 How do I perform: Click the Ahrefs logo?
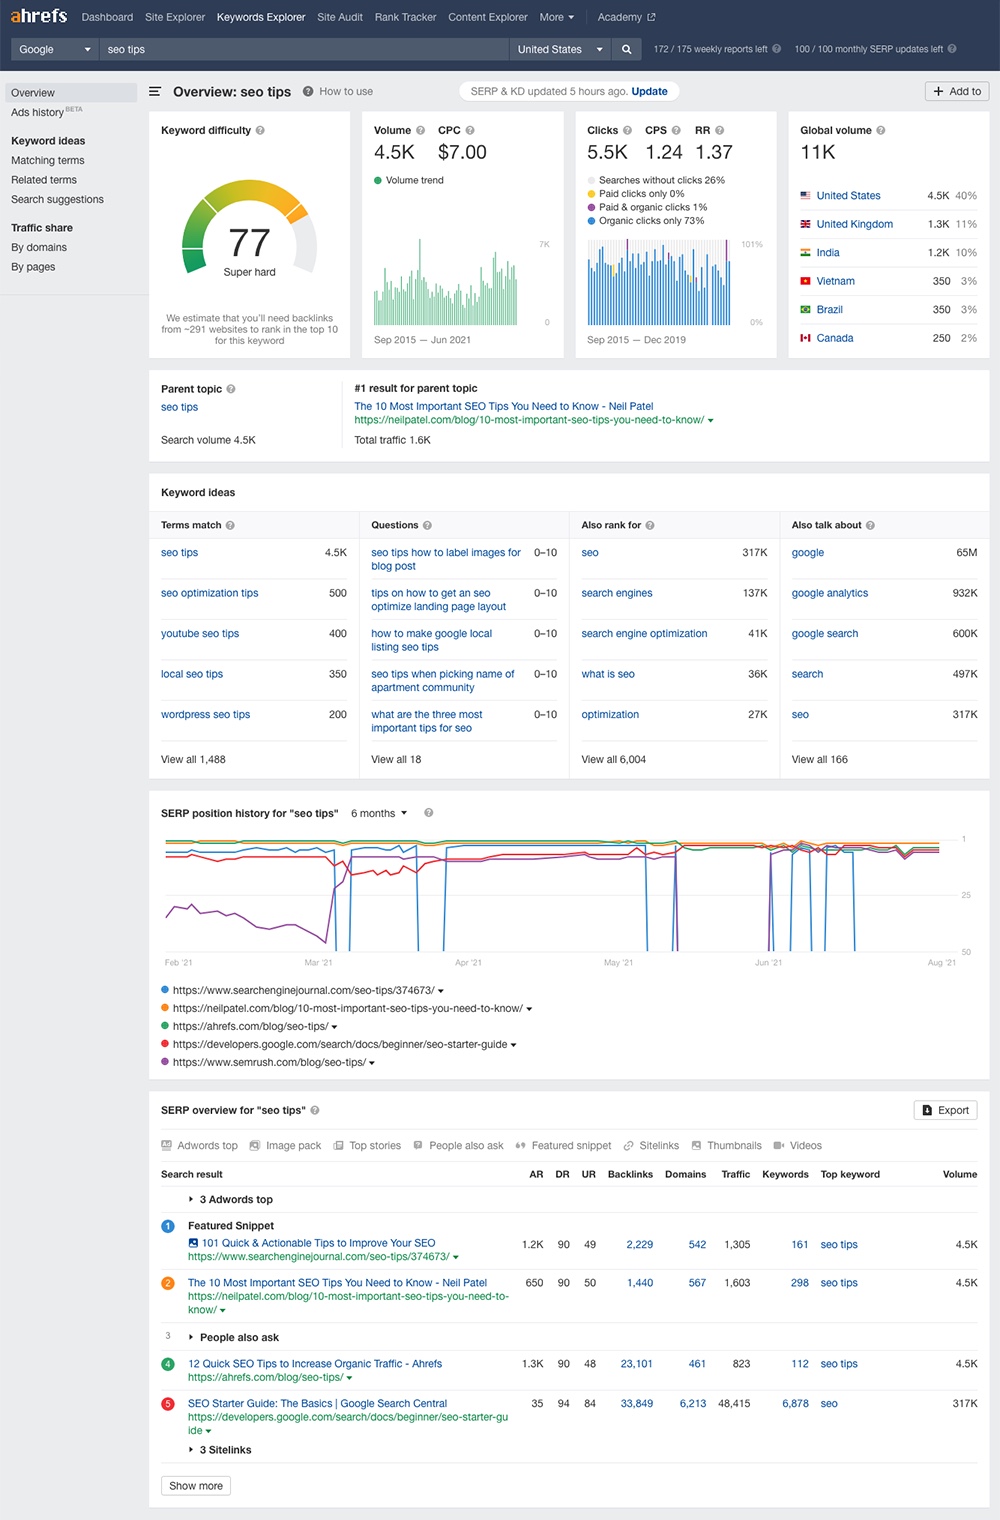coord(39,16)
